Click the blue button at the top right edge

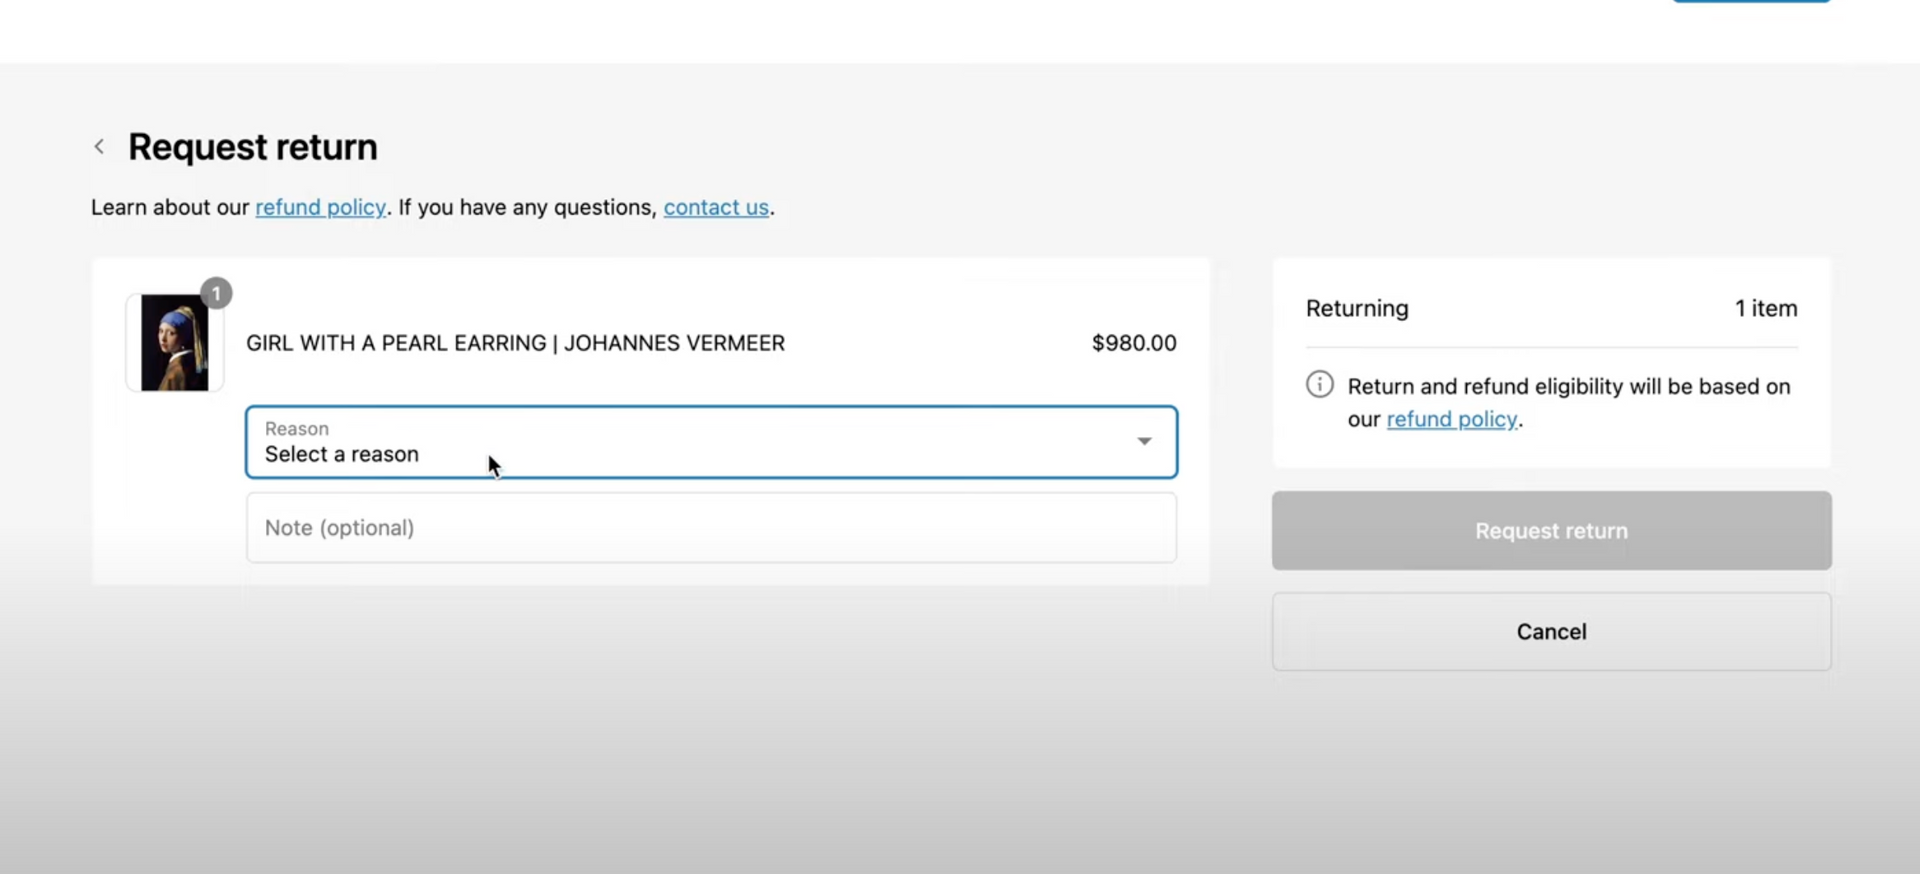point(1751,1)
